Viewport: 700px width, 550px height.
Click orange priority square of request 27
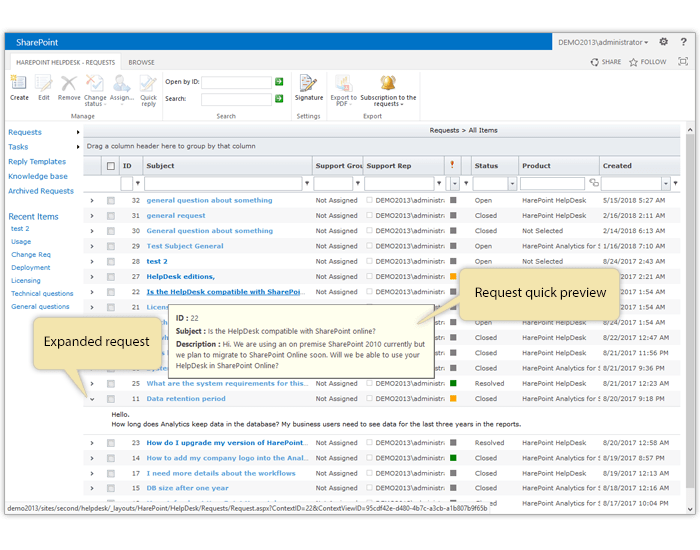click(453, 276)
